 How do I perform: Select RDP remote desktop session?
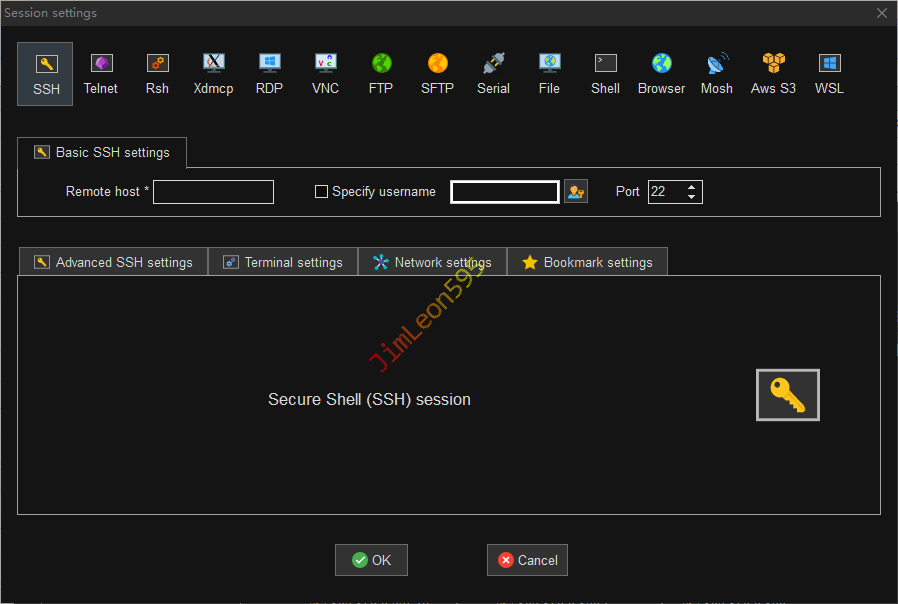pos(269,74)
